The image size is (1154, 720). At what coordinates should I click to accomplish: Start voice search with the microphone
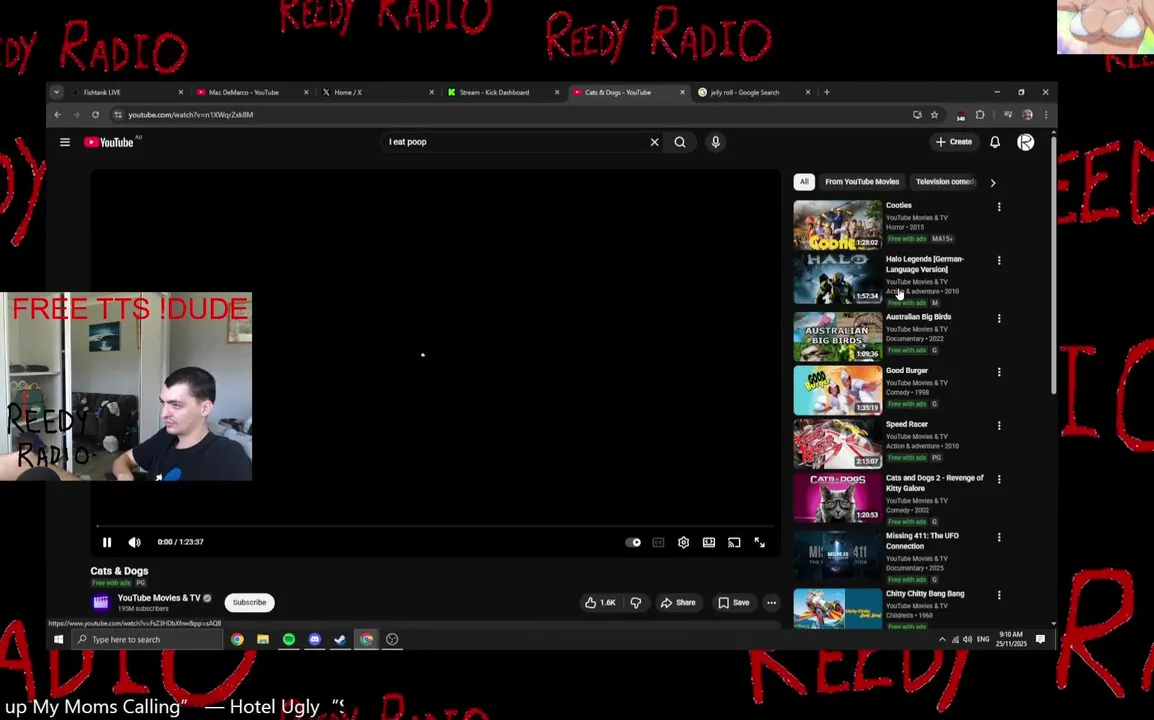point(715,142)
